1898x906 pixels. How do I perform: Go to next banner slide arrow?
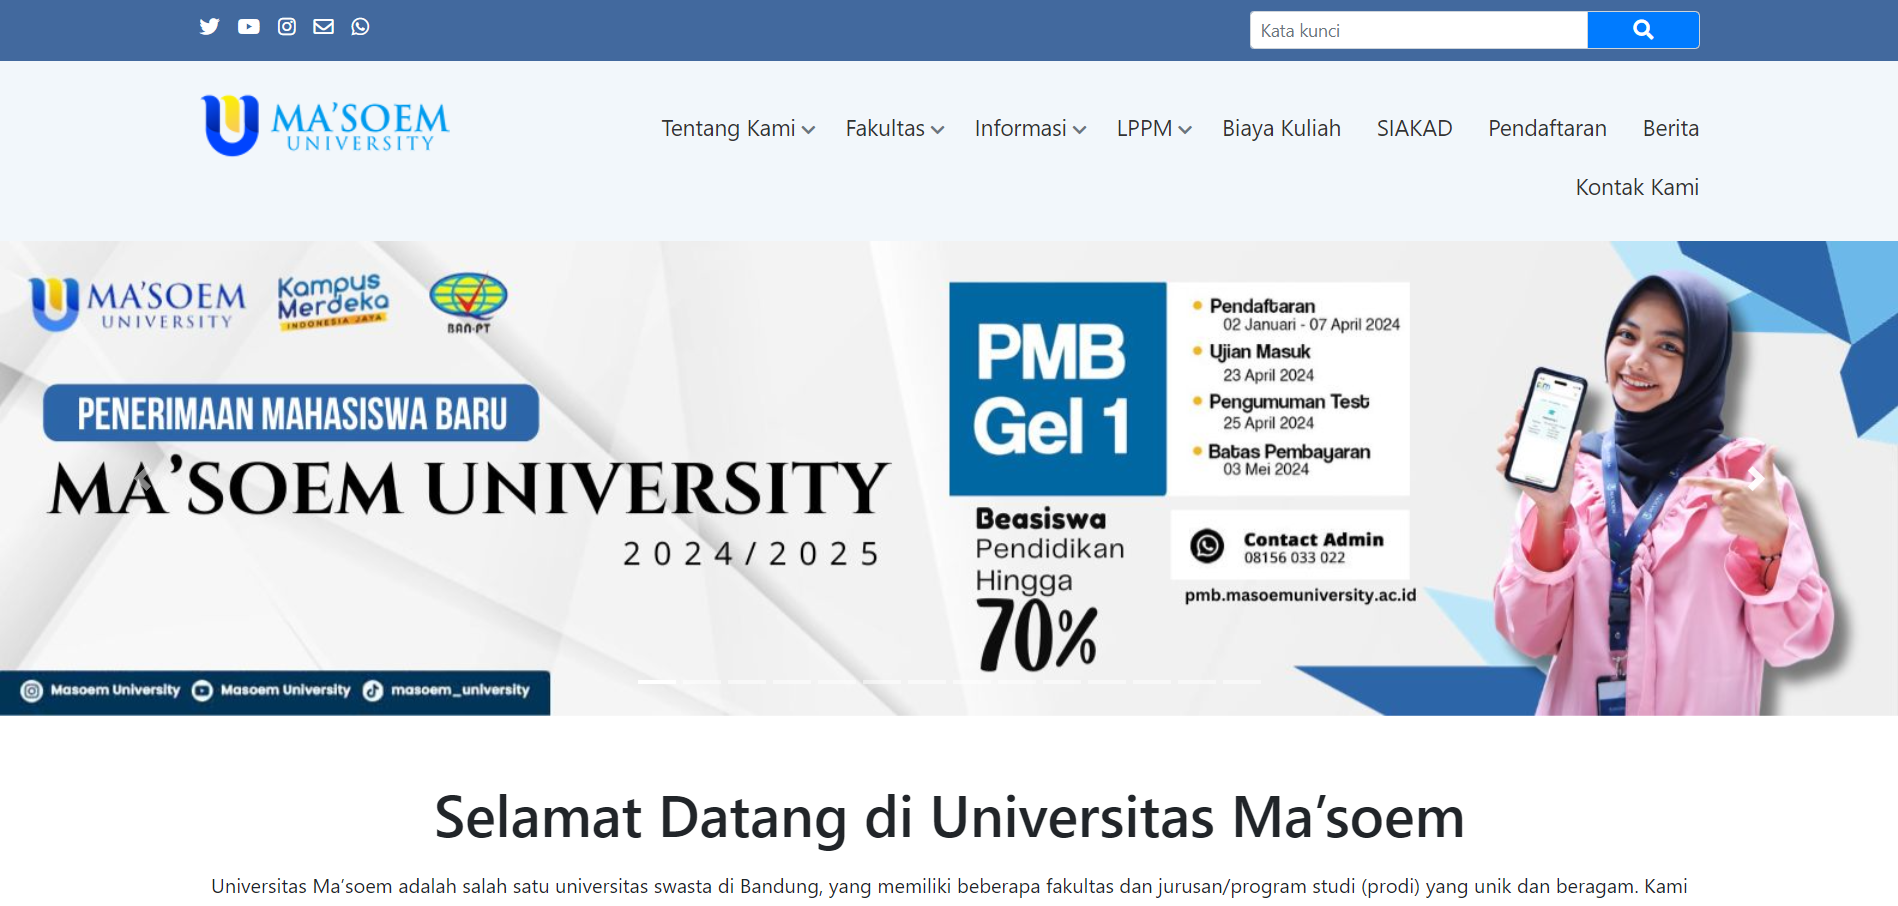[1754, 478]
